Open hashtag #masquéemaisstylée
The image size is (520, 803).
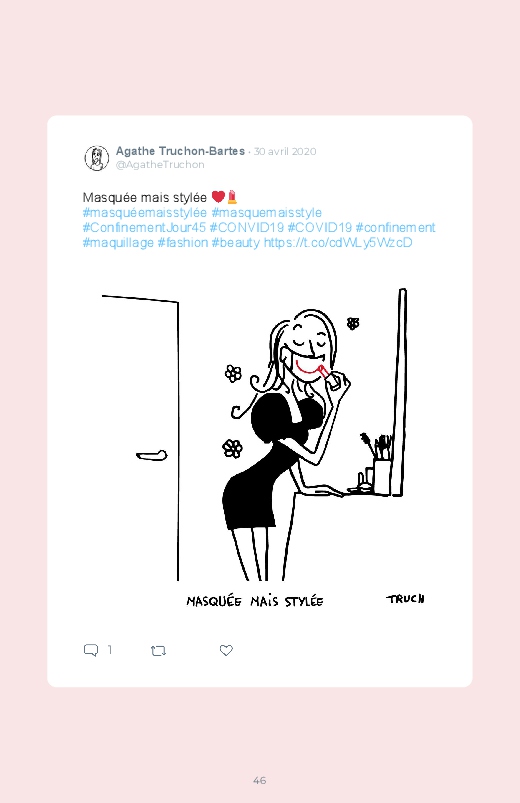[144, 213]
